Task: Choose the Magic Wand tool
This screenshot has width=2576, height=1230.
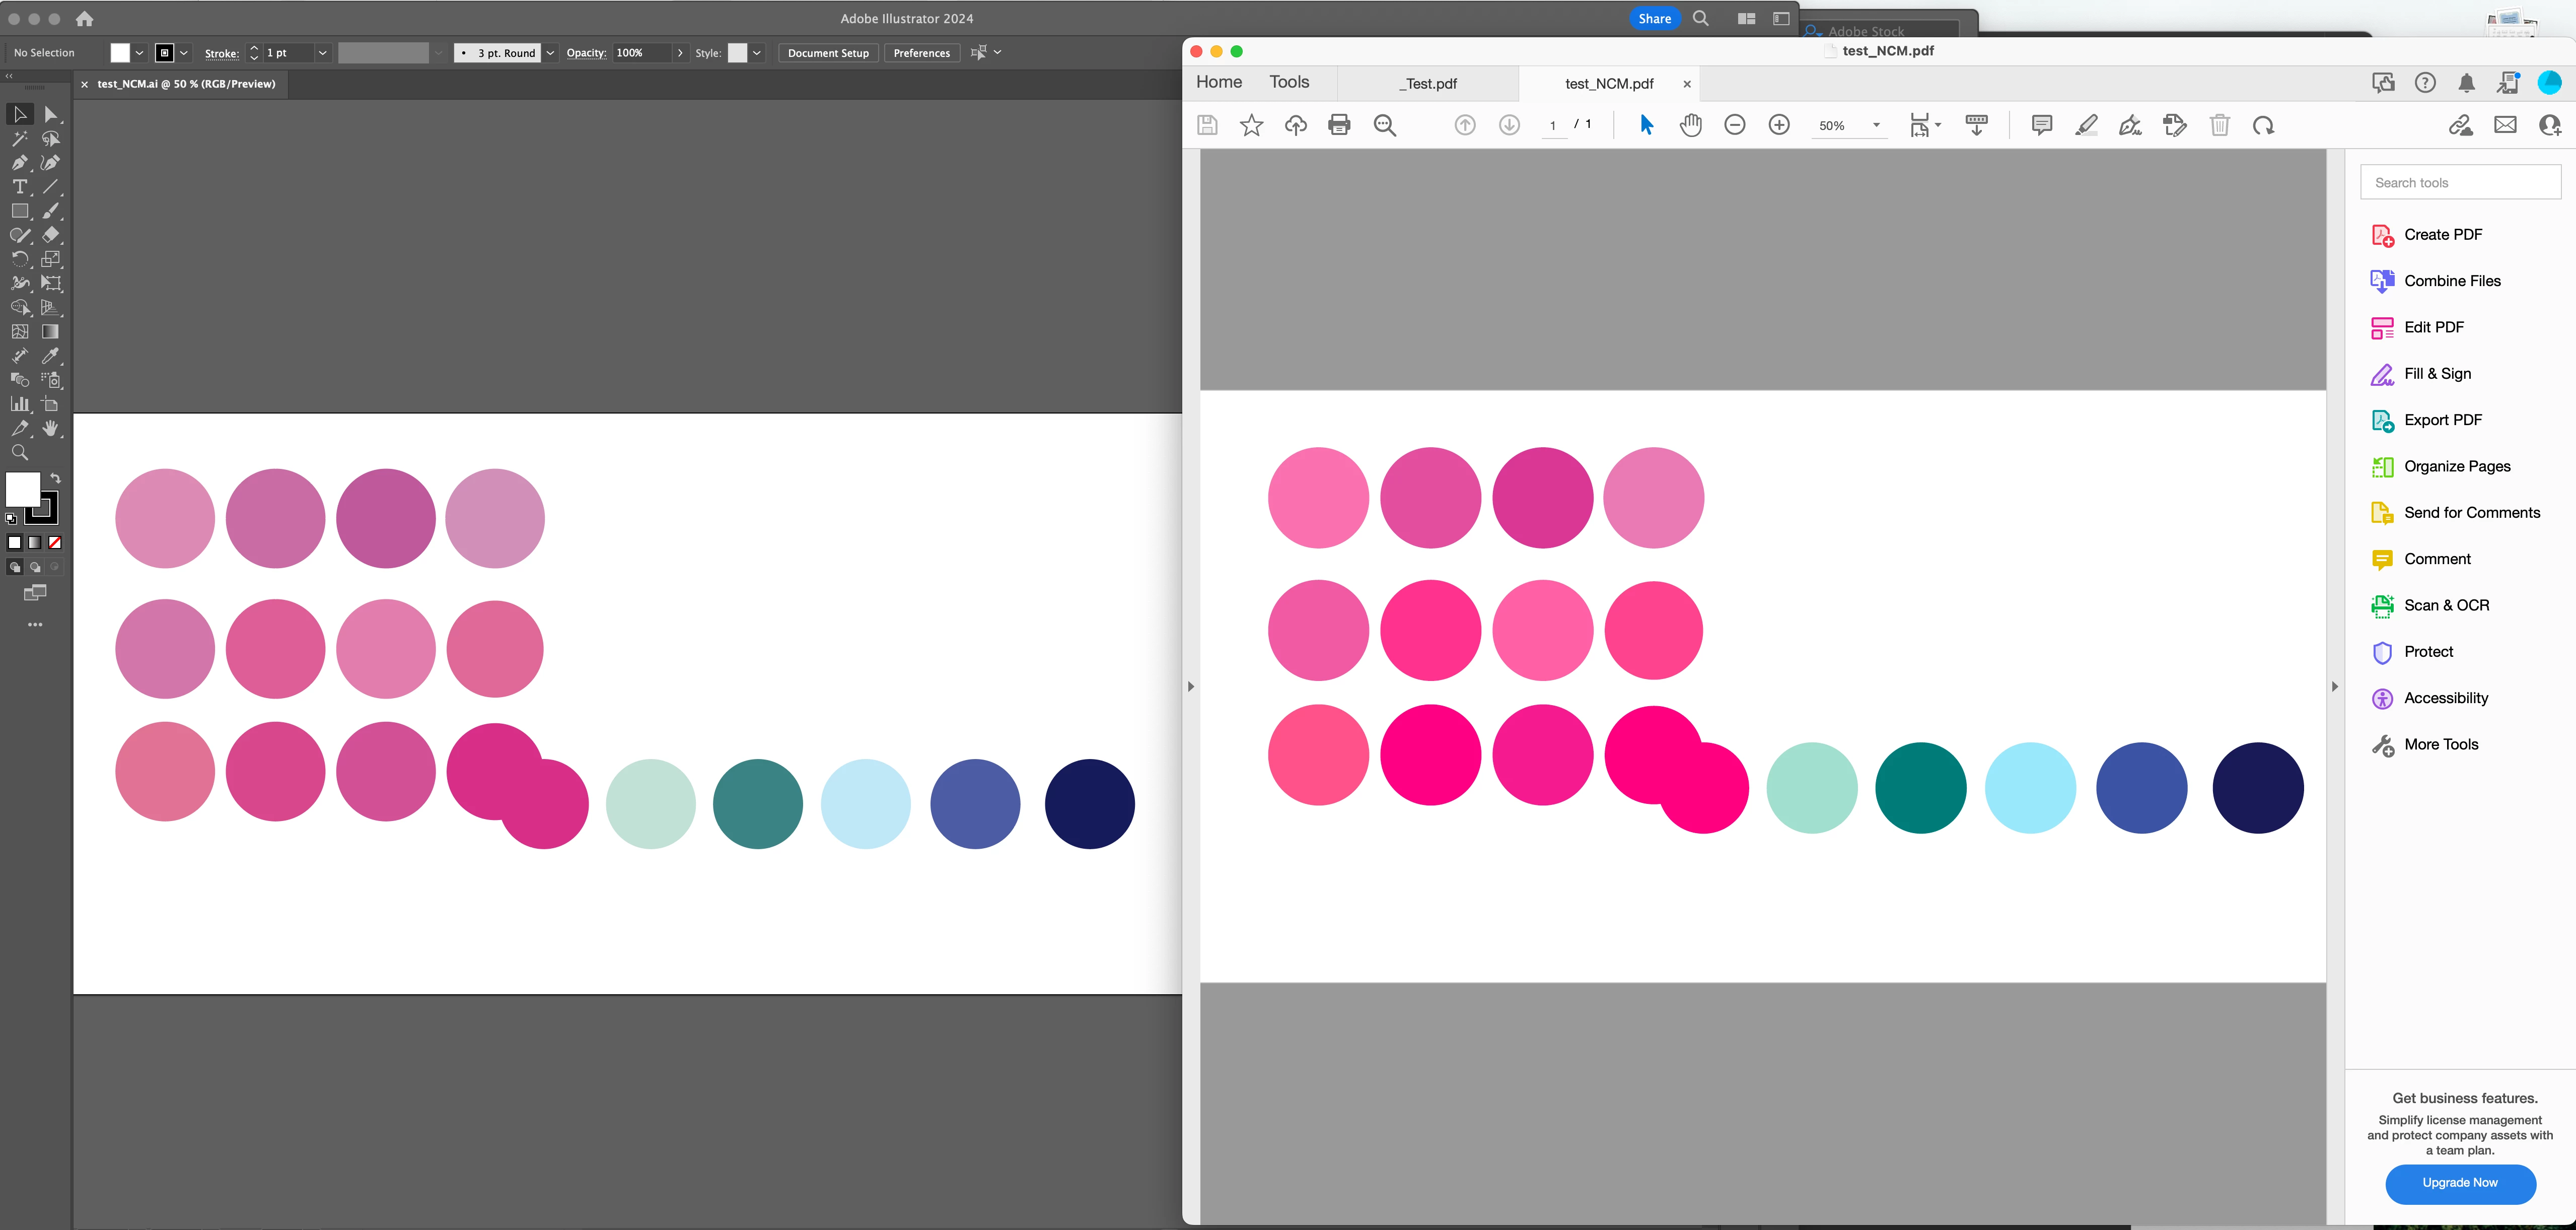Action: click(19, 139)
